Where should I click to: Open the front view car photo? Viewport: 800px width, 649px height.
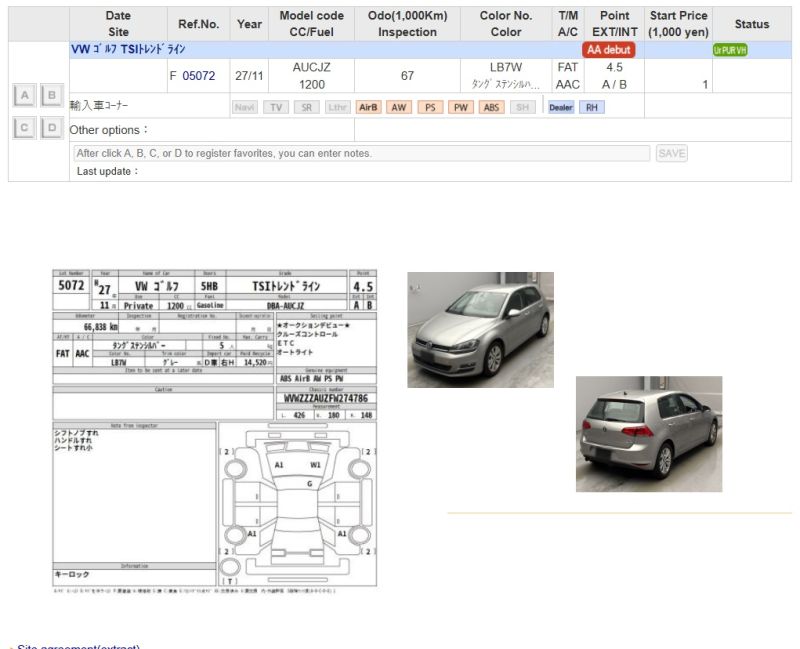tap(480, 330)
